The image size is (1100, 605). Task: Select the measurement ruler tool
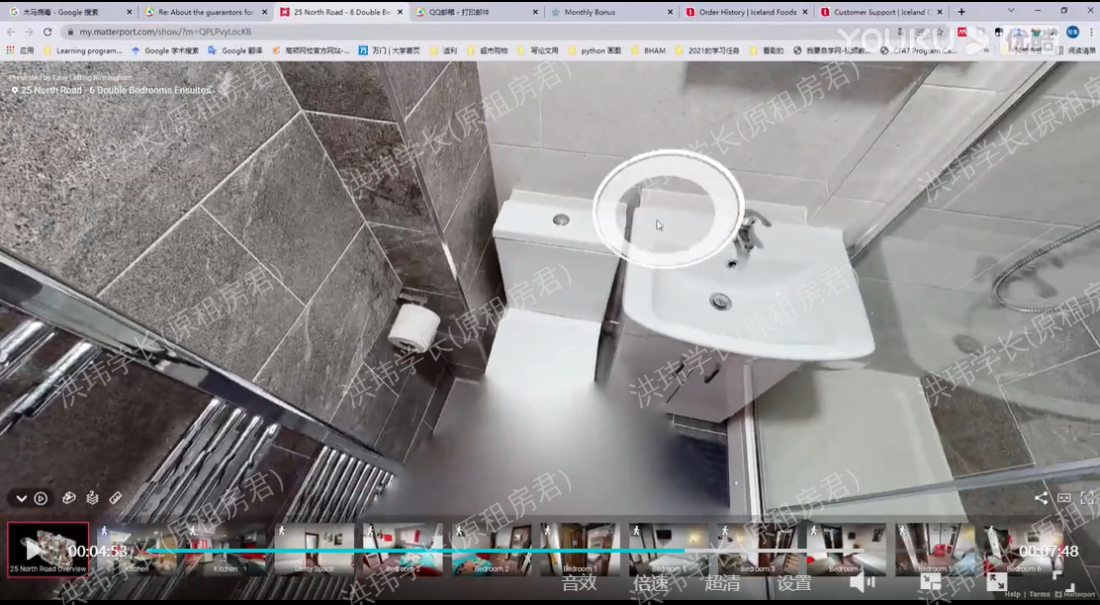pyautogui.click(x=115, y=497)
